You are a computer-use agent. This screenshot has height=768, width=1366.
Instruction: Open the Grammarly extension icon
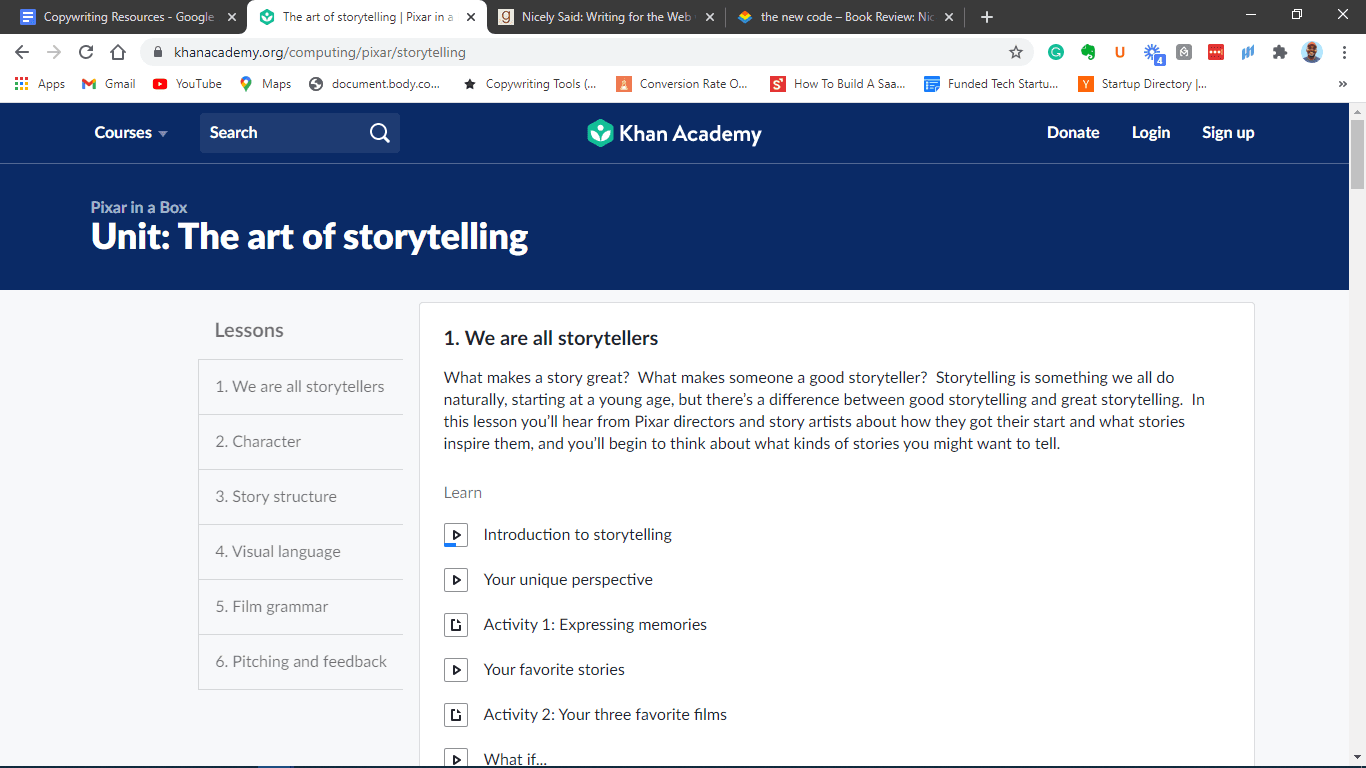1056,52
